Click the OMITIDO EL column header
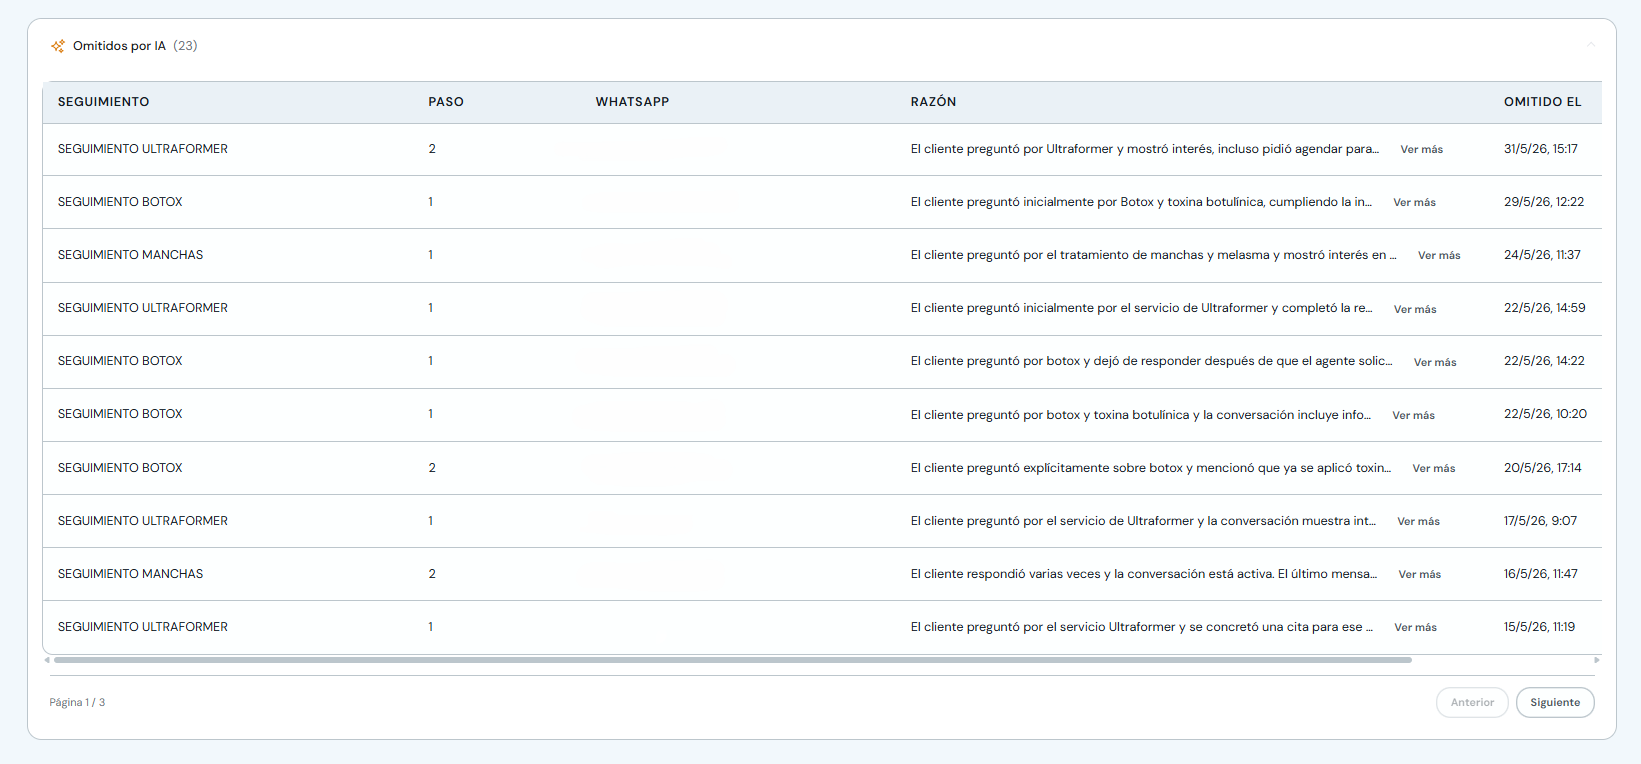 tap(1542, 102)
